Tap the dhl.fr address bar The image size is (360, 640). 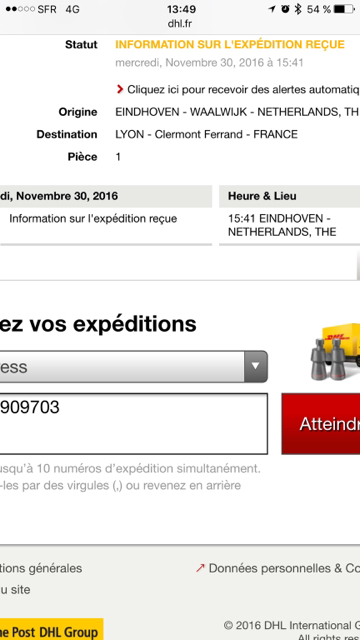(x=180, y=24)
